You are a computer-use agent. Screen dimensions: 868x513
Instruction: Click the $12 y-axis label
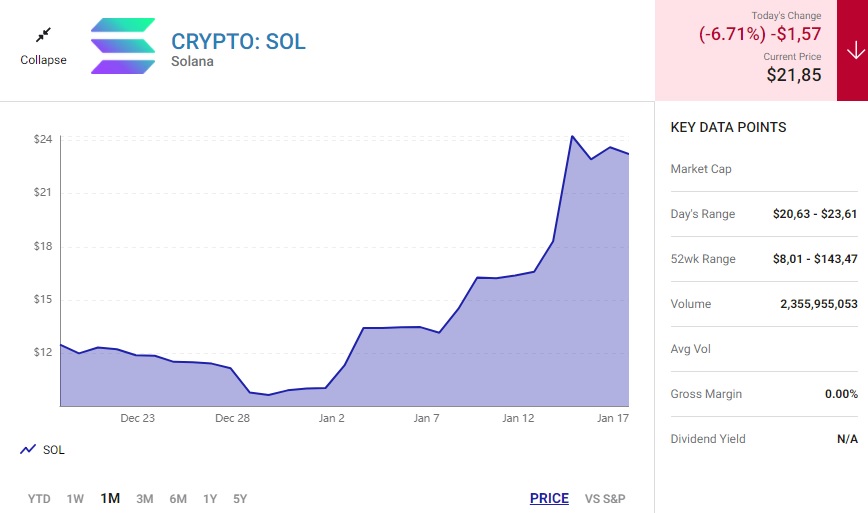pos(43,353)
